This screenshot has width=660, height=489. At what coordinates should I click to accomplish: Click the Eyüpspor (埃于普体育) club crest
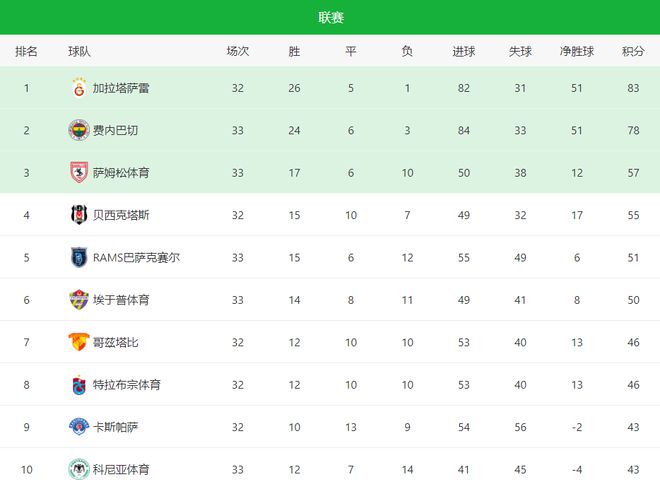click(x=78, y=300)
